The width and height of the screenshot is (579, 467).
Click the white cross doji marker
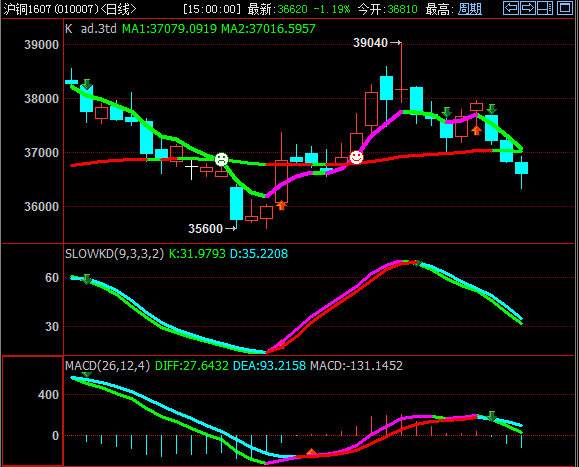(x=191, y=169)
